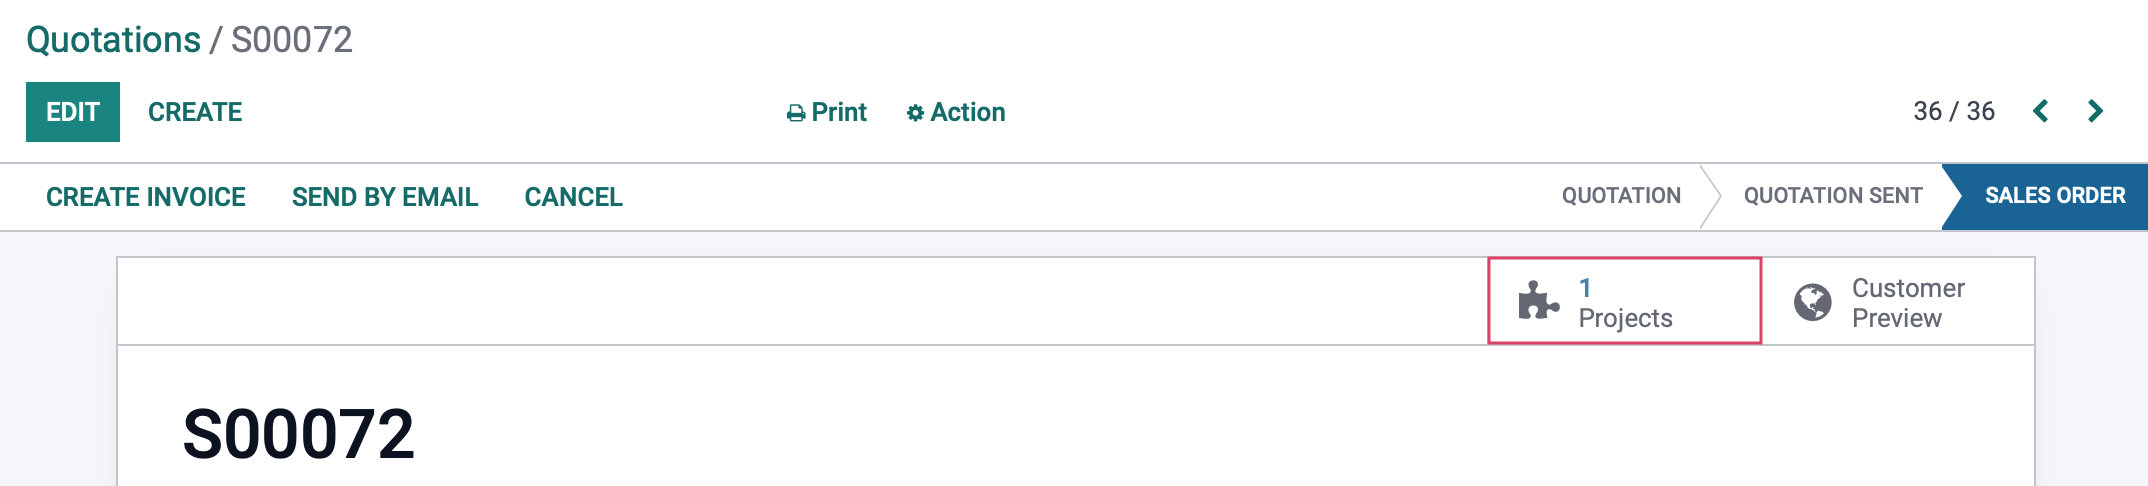Viewport: 2148px width, 486px height.
Task: Select the QUOTATION status stage
Action: 1621,196
